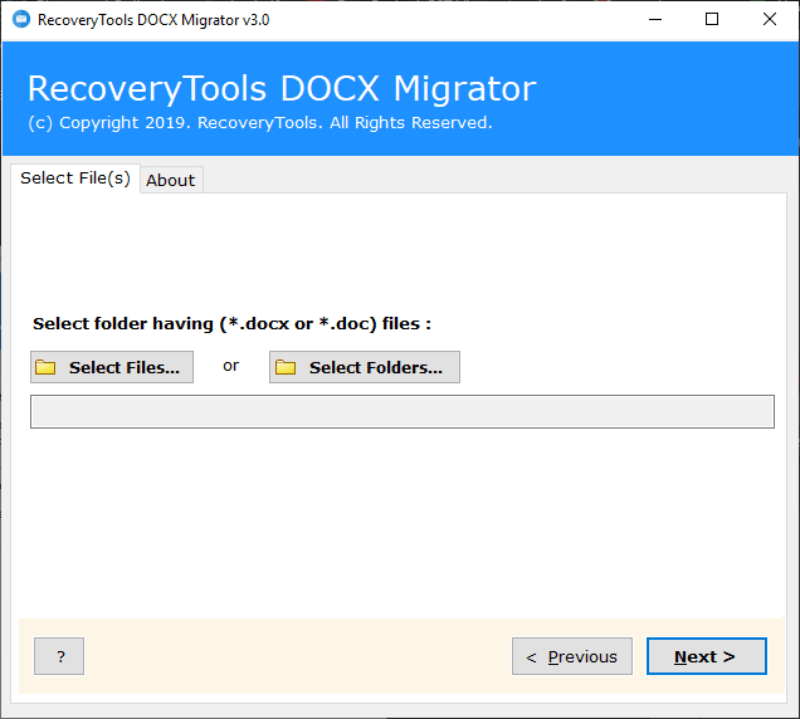This screenshot has height=719, width=800.
Task: Click the bottom action bar area
Action: [x=300, y=656]
